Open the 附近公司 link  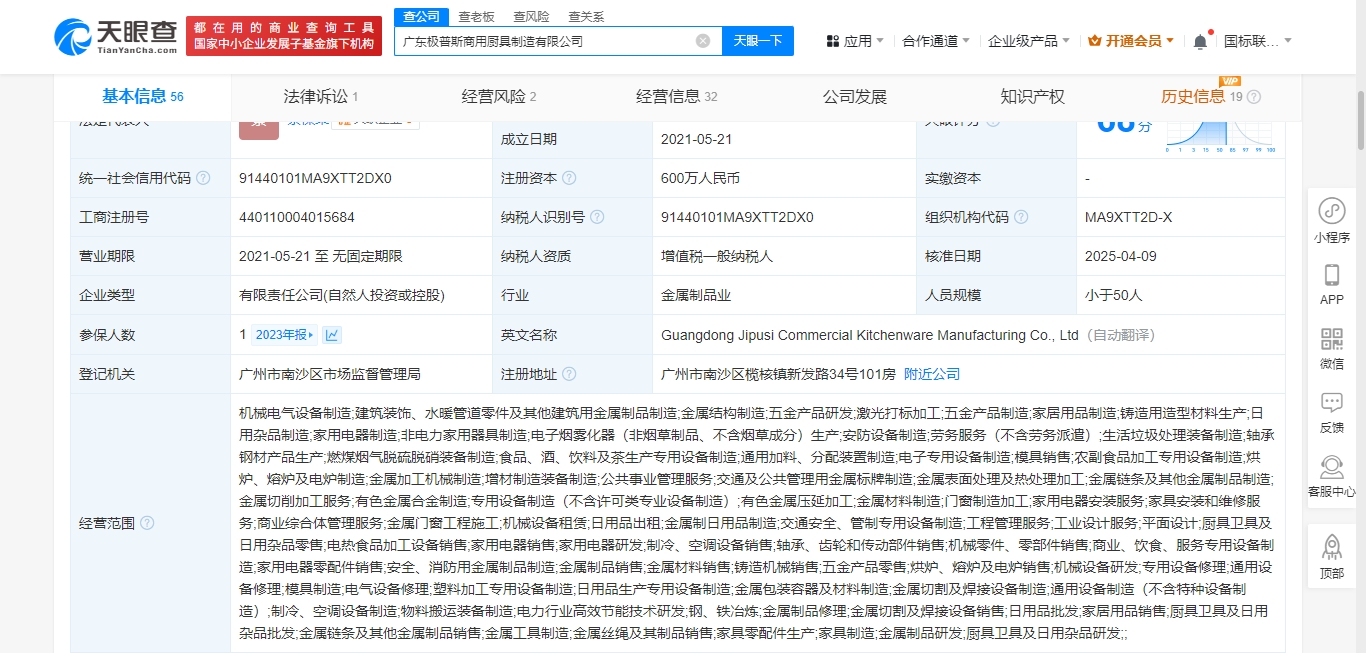932,374
